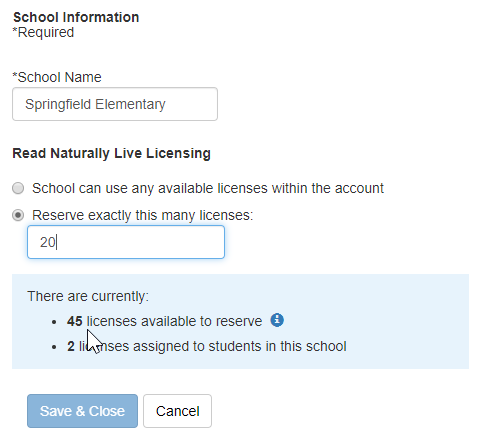Click the bold number 45 in the info panel
Viewport: 485px width, 441px height.
pos(75,321)
